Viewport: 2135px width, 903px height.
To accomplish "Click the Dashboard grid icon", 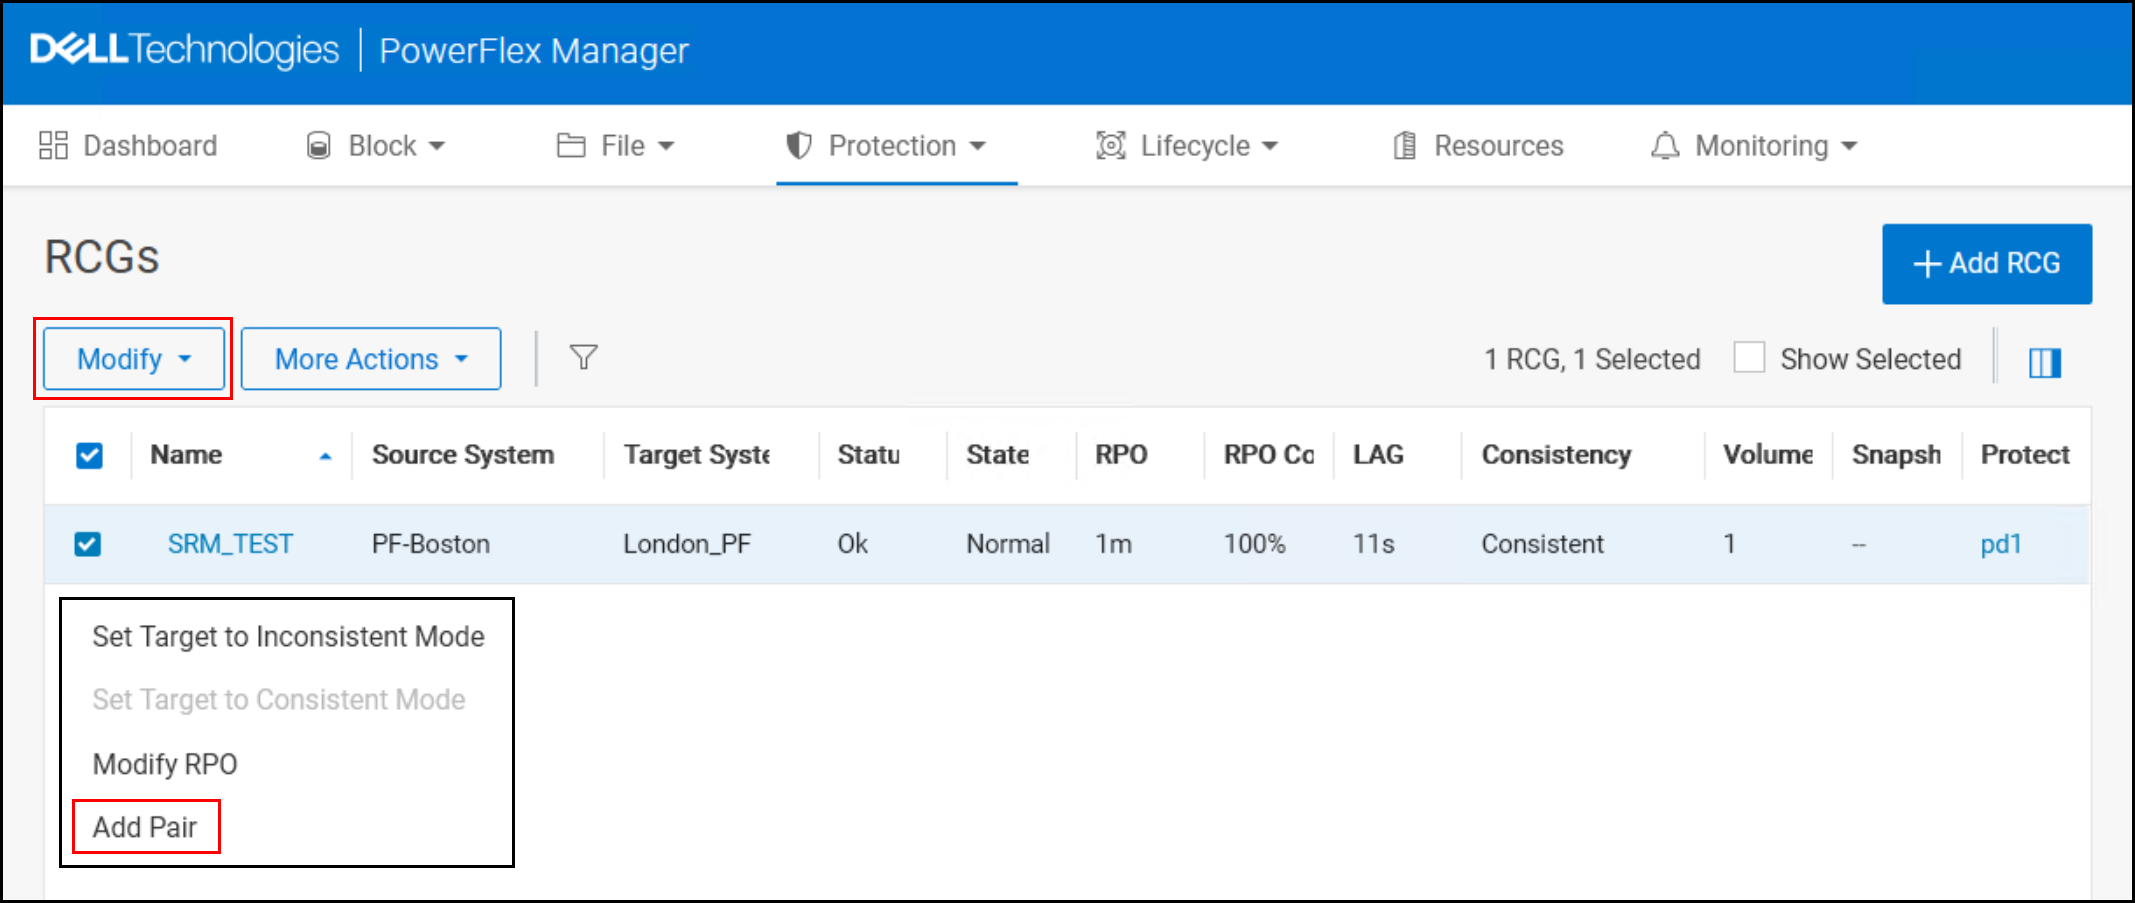I will point(53,146).
